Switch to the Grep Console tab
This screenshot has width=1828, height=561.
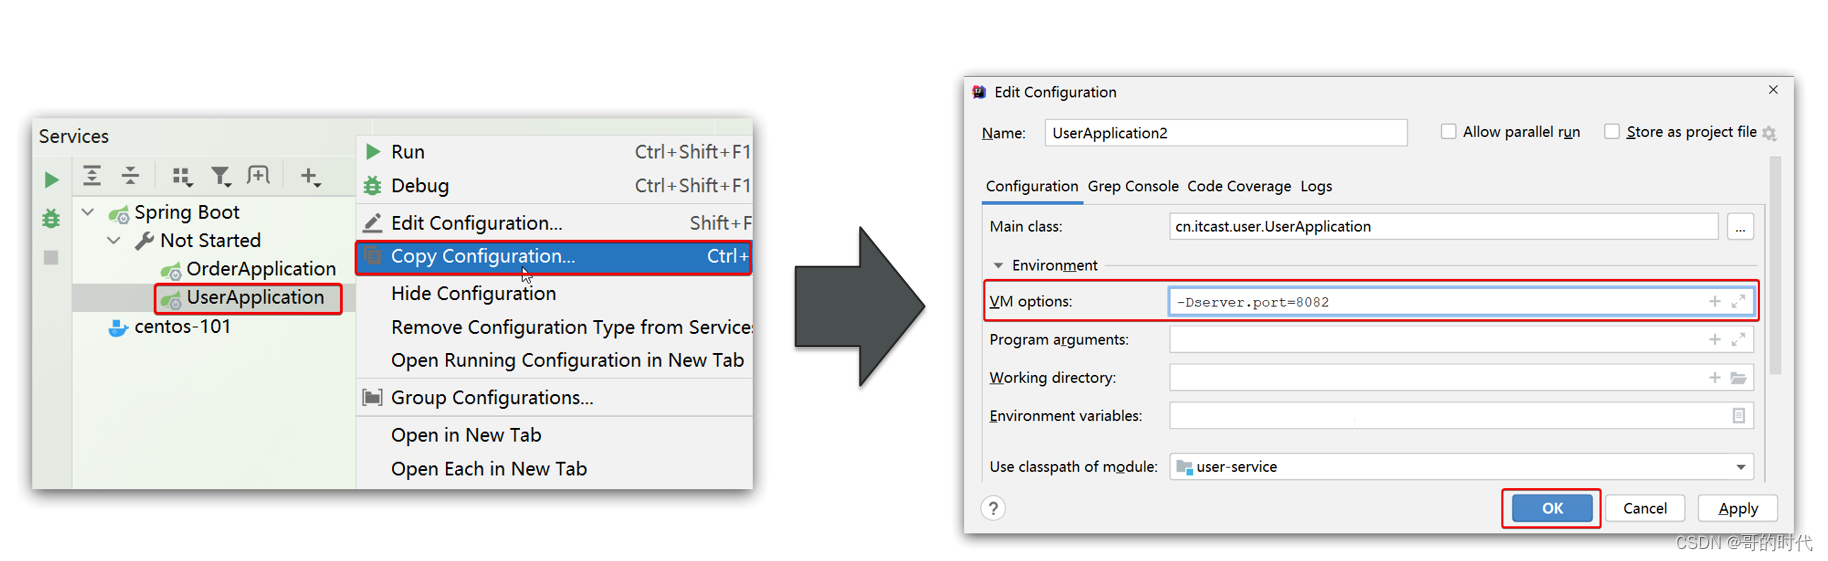pos(1133,186)
